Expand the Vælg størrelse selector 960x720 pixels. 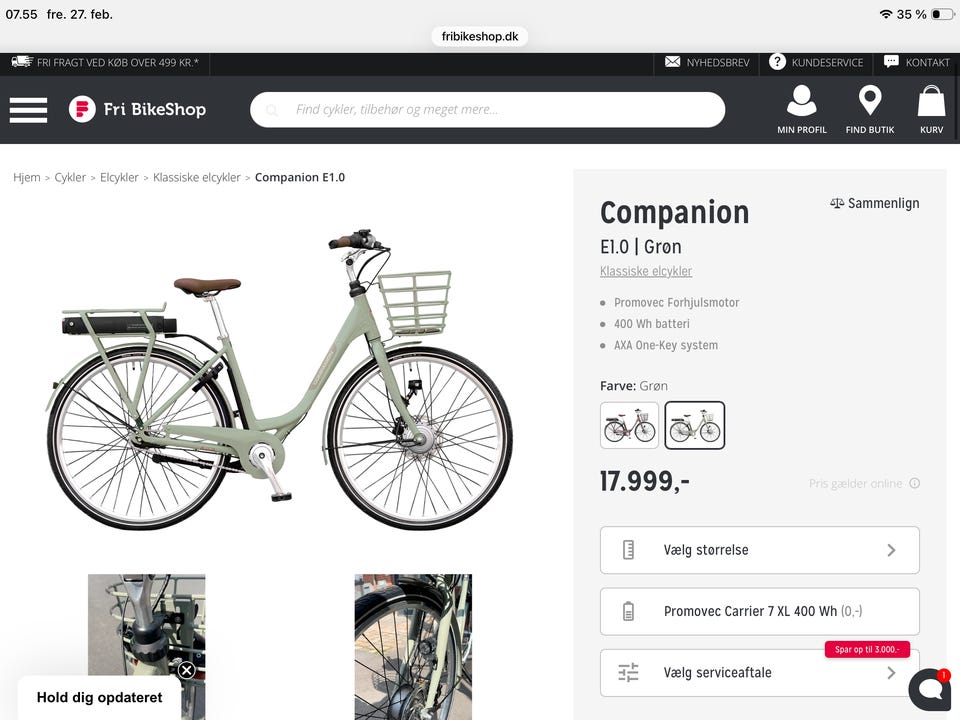click(x=759, y=550)
